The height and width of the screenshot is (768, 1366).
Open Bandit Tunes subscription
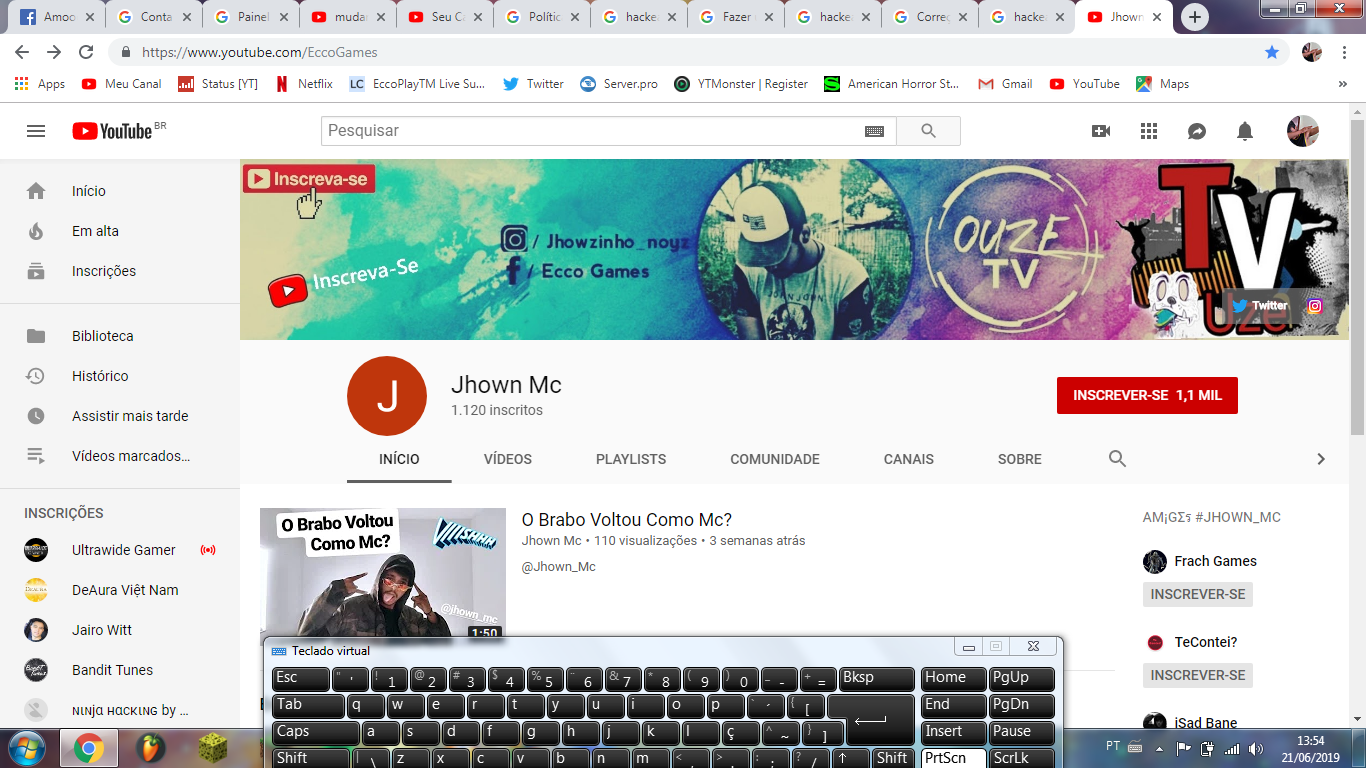[120, 670]
